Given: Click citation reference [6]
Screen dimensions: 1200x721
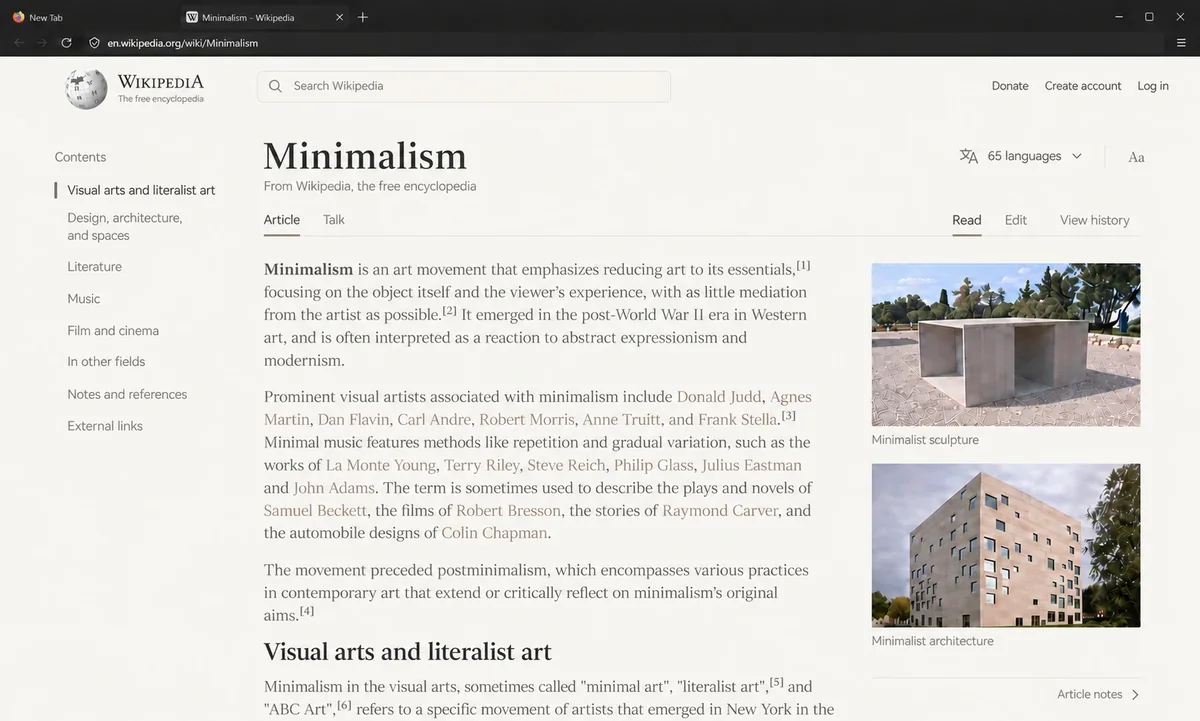Looking at the screenshot, I should [344, 705].
